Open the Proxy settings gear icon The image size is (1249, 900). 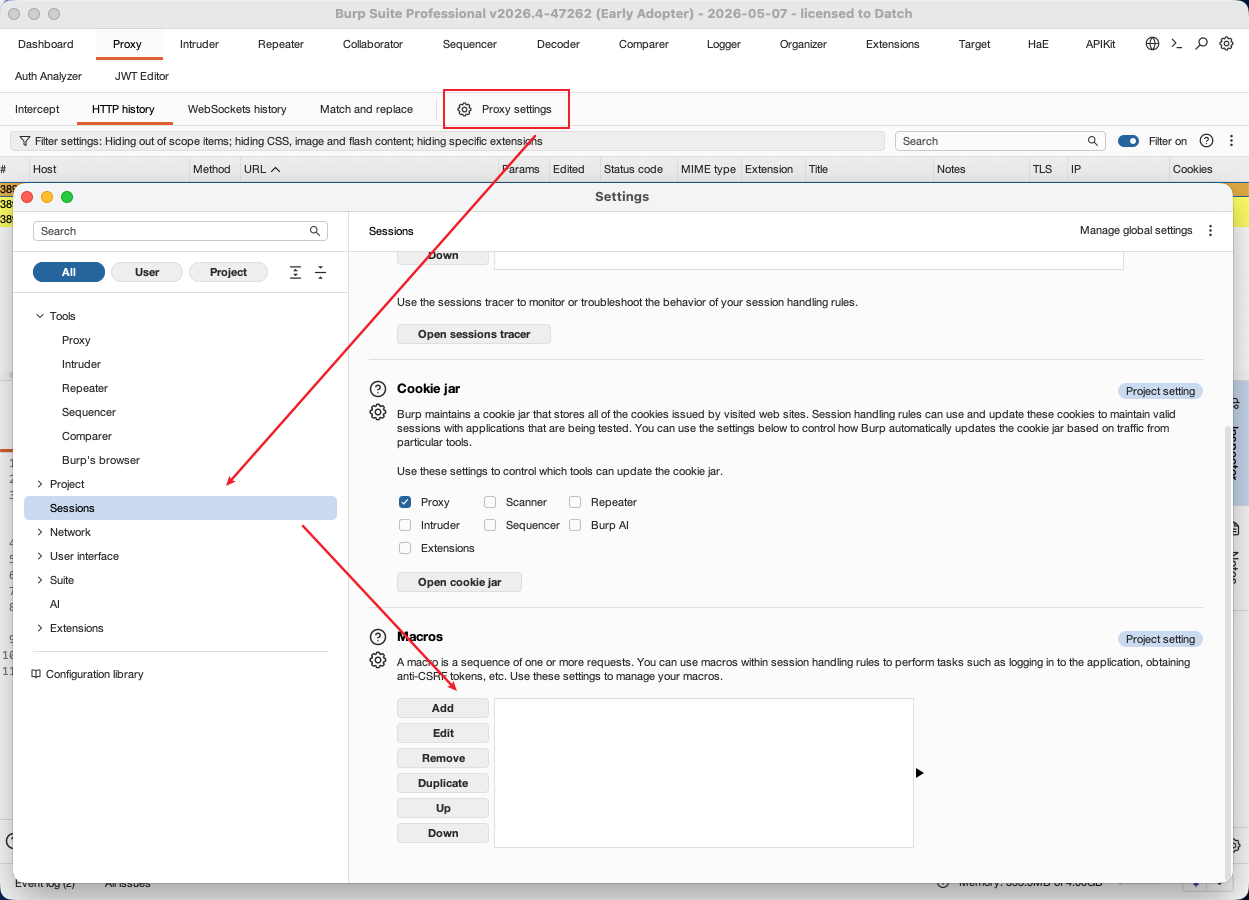pos(464,109)
